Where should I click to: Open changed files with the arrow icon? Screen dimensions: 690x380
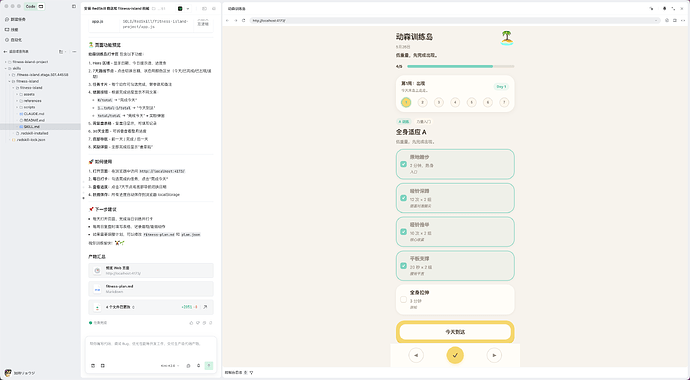pos(205,307)
